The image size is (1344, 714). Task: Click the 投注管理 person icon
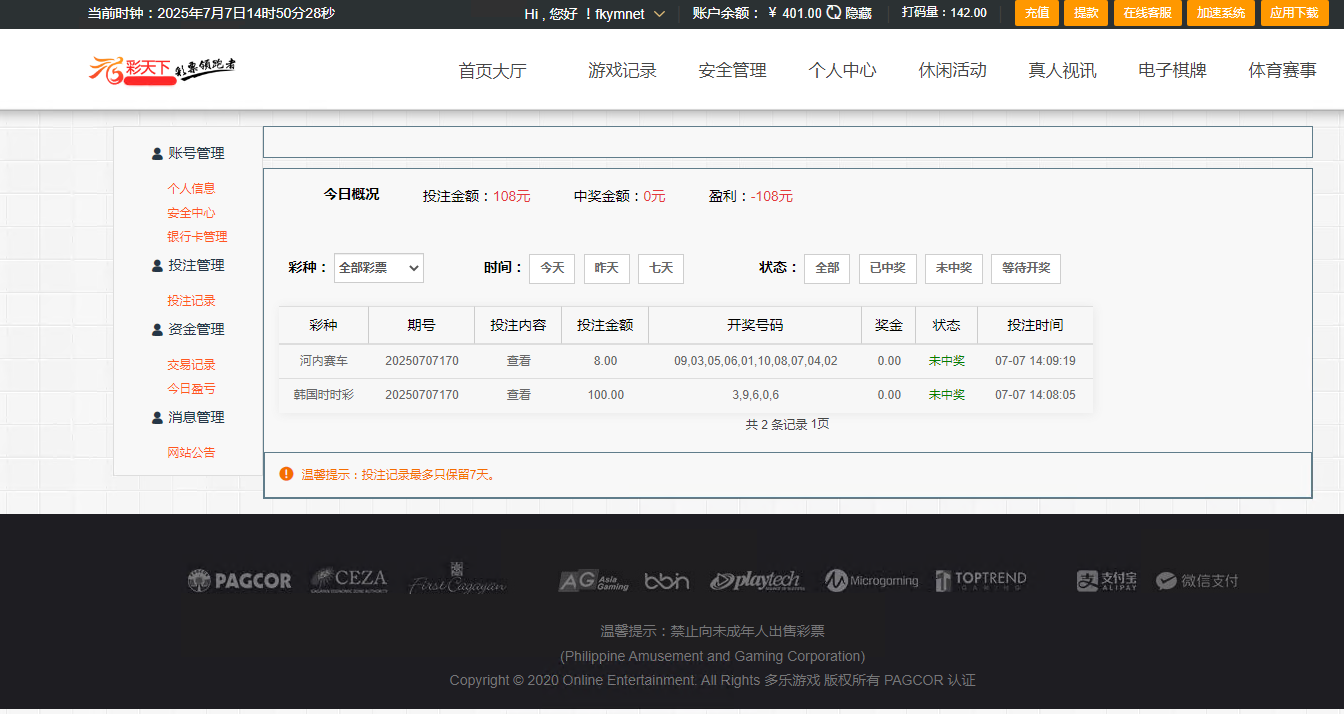[x=156, y=264]
